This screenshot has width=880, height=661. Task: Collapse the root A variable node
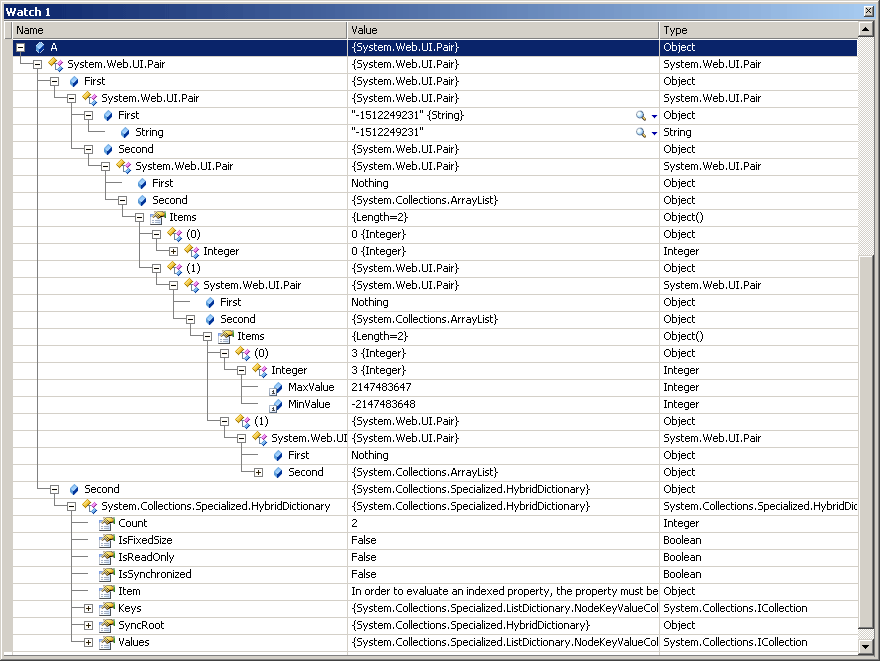(x=20, y=47)
